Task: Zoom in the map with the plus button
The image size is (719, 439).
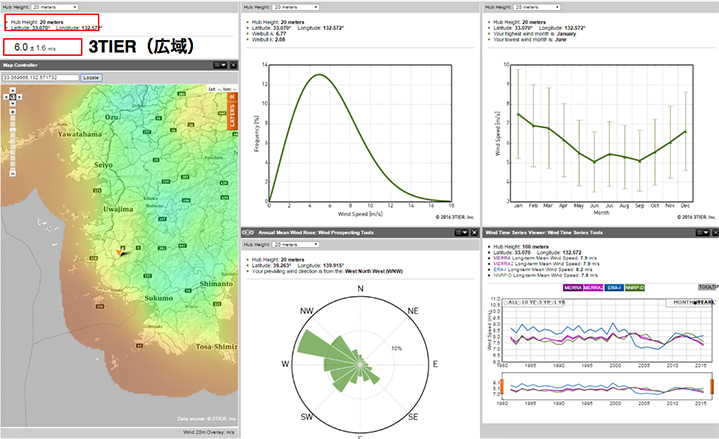Action: coord(13,112)
